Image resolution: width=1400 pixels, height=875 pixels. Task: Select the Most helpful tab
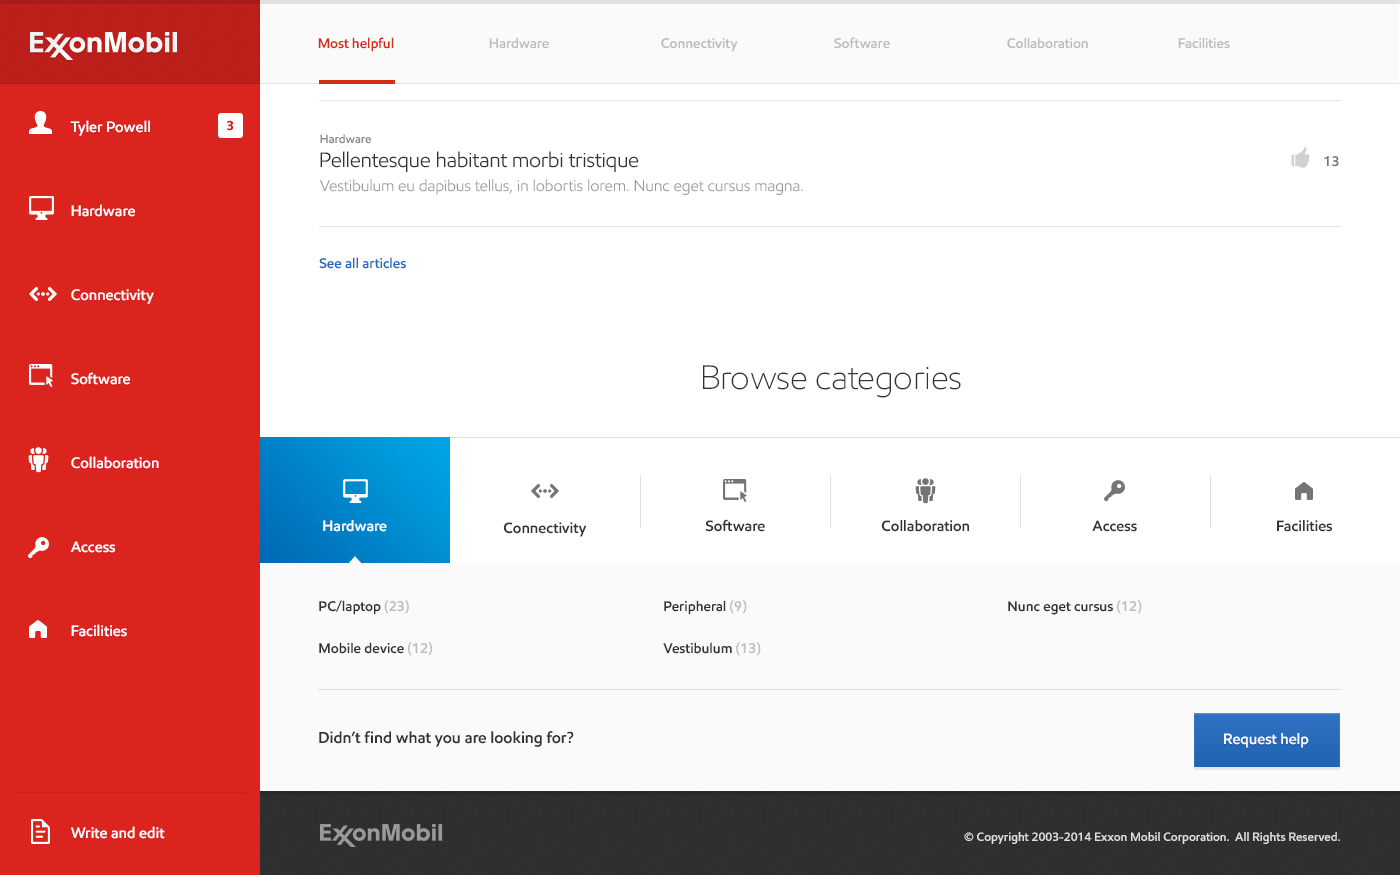356,44
